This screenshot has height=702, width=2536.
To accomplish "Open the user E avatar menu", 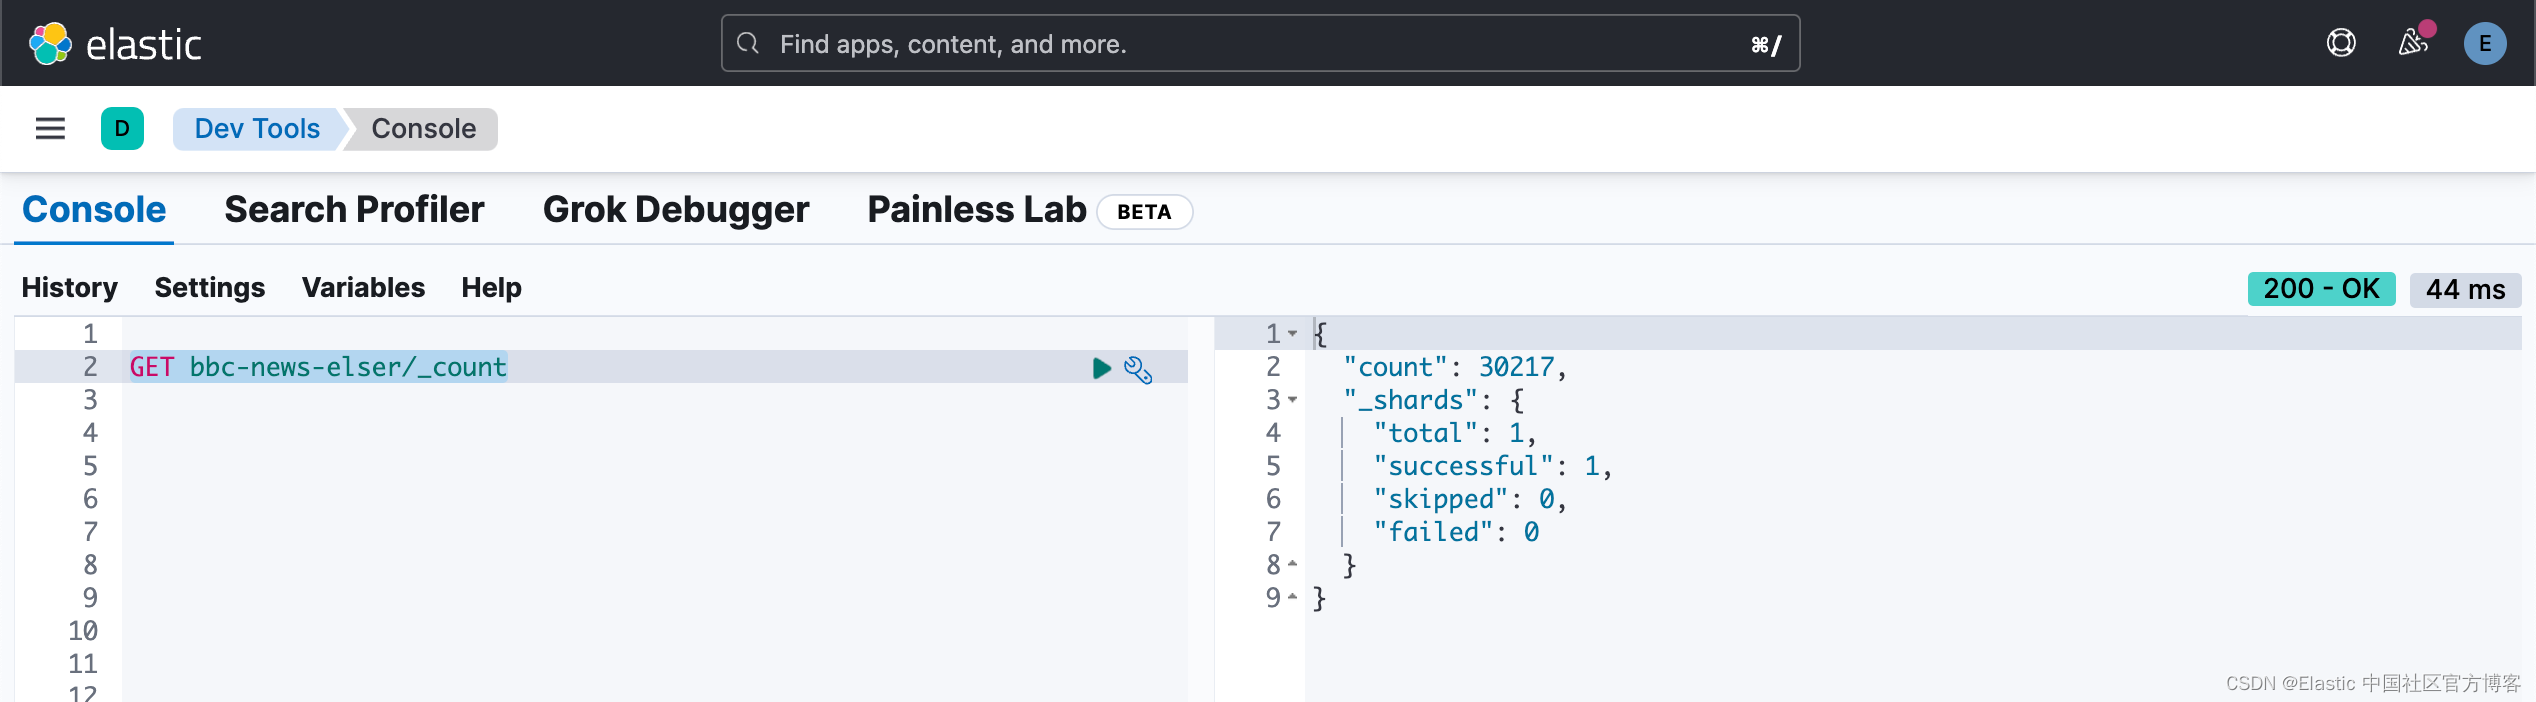I will coord(2485,44).
